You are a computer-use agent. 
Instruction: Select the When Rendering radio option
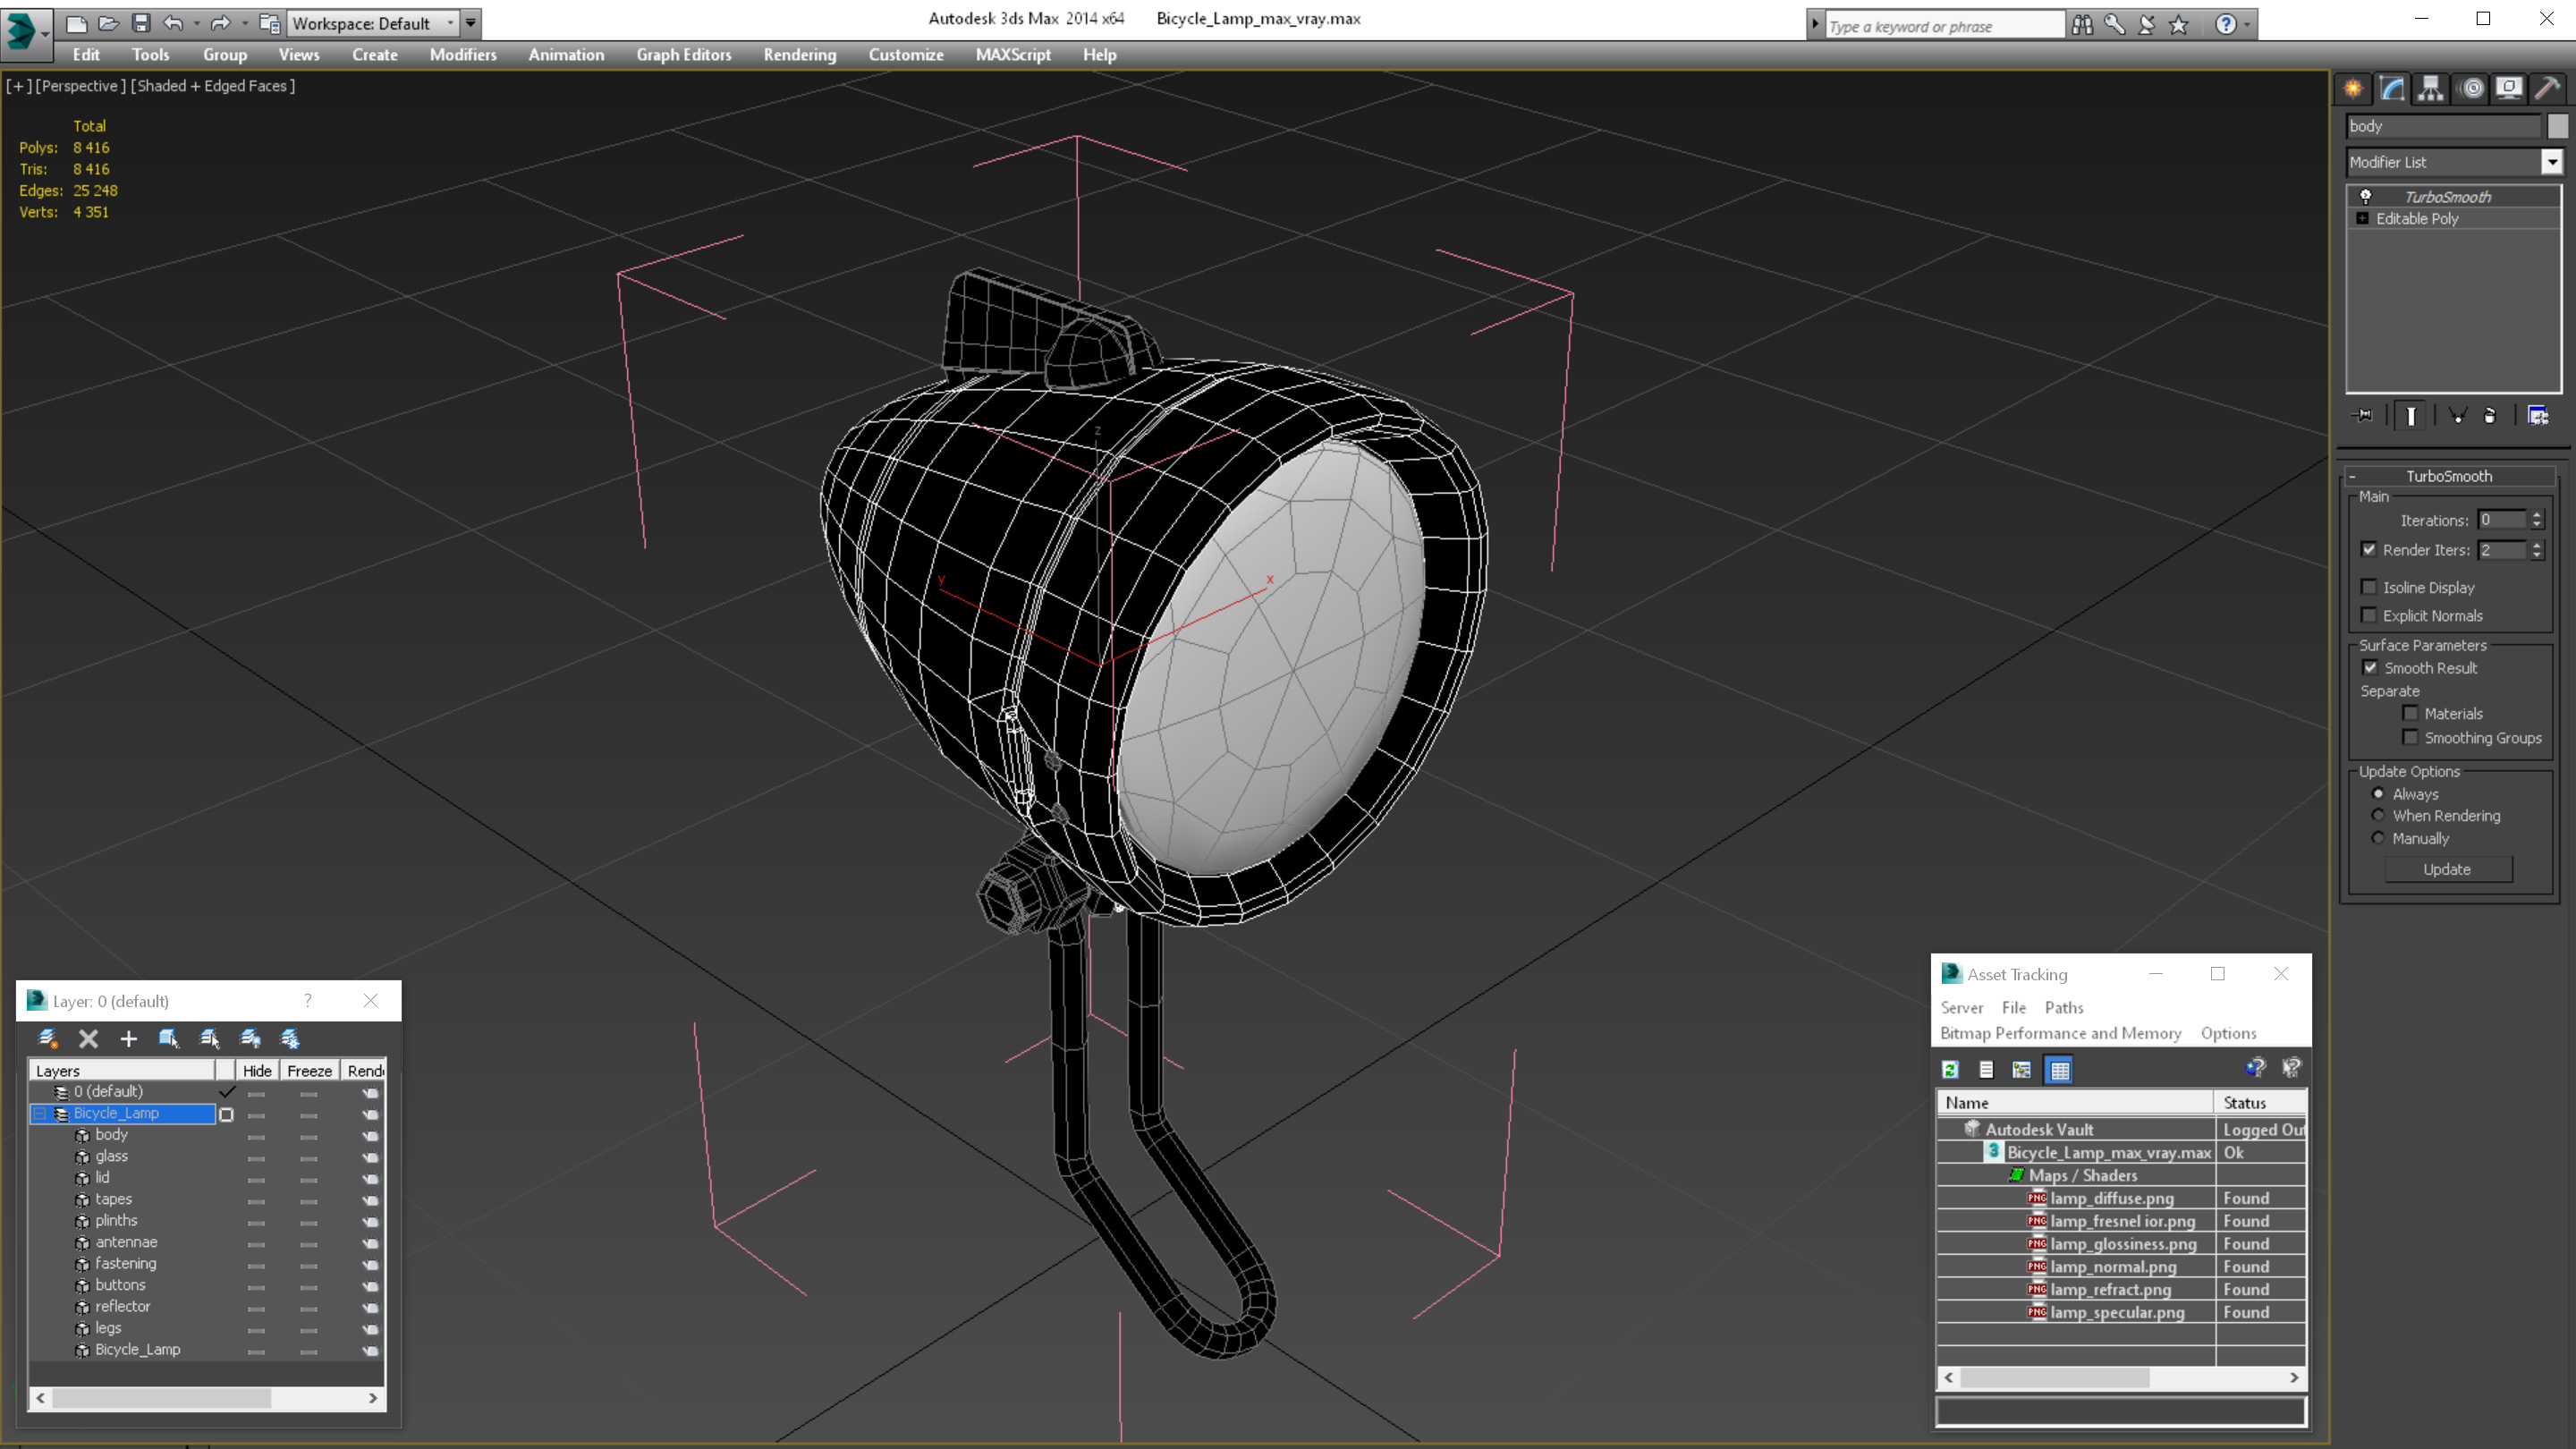point(2379,816)
